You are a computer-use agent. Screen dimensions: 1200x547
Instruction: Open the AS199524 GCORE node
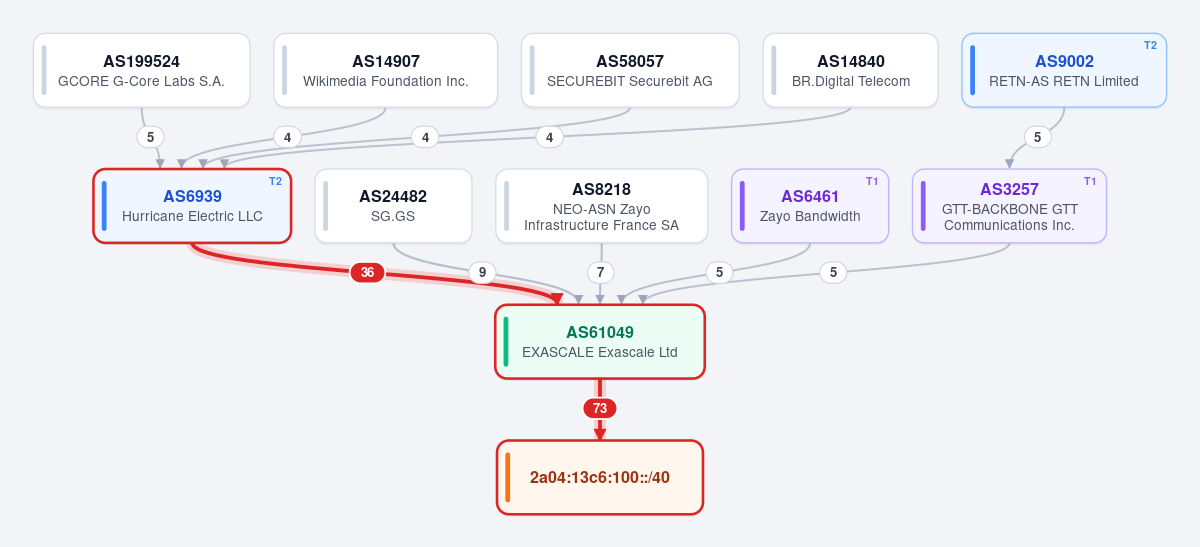pos(142,70)
